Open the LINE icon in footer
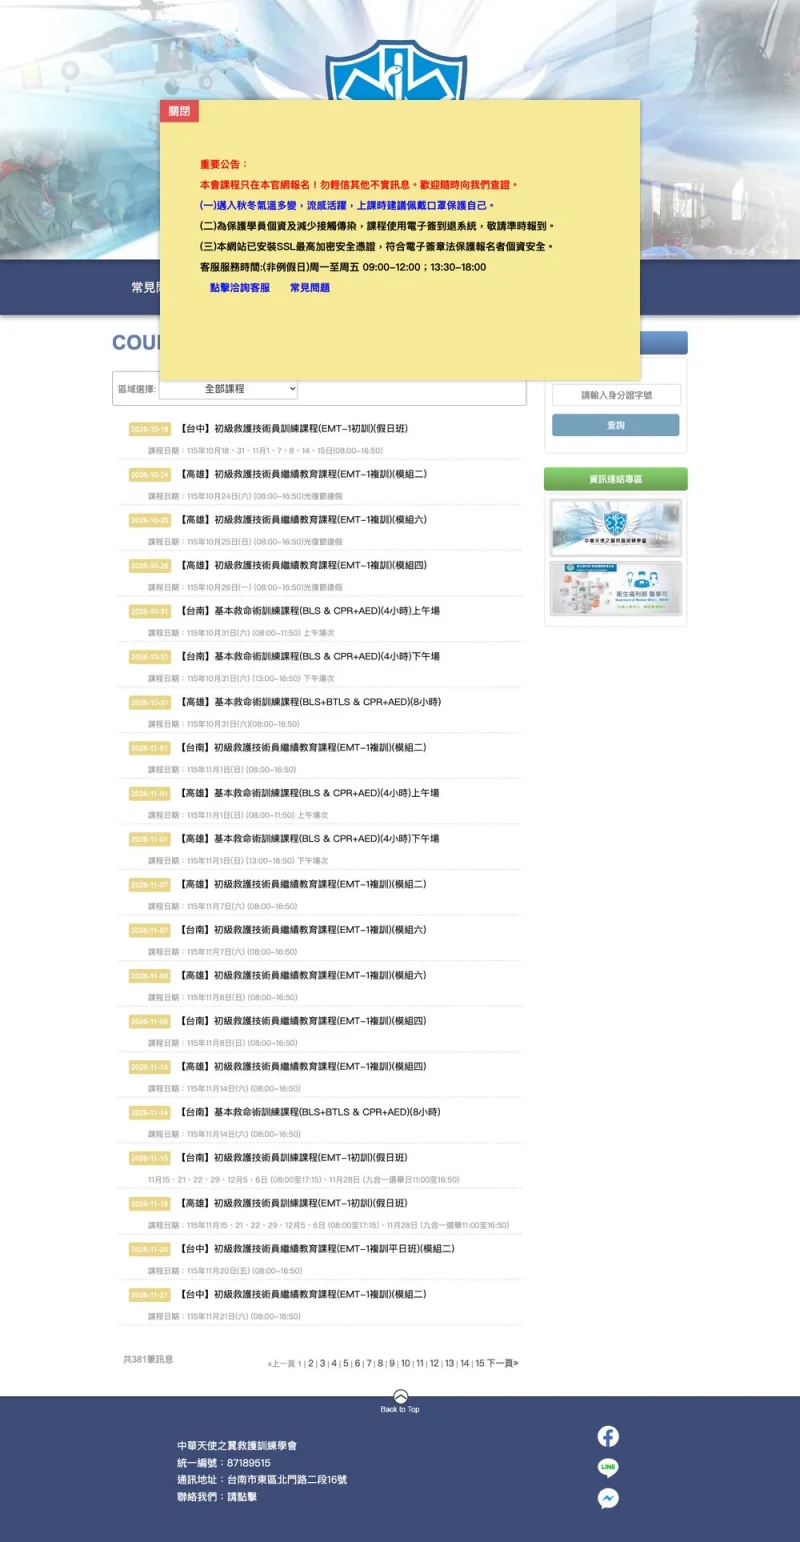800x1542 pixels. pyautogui.click(x=608, y=1467)
